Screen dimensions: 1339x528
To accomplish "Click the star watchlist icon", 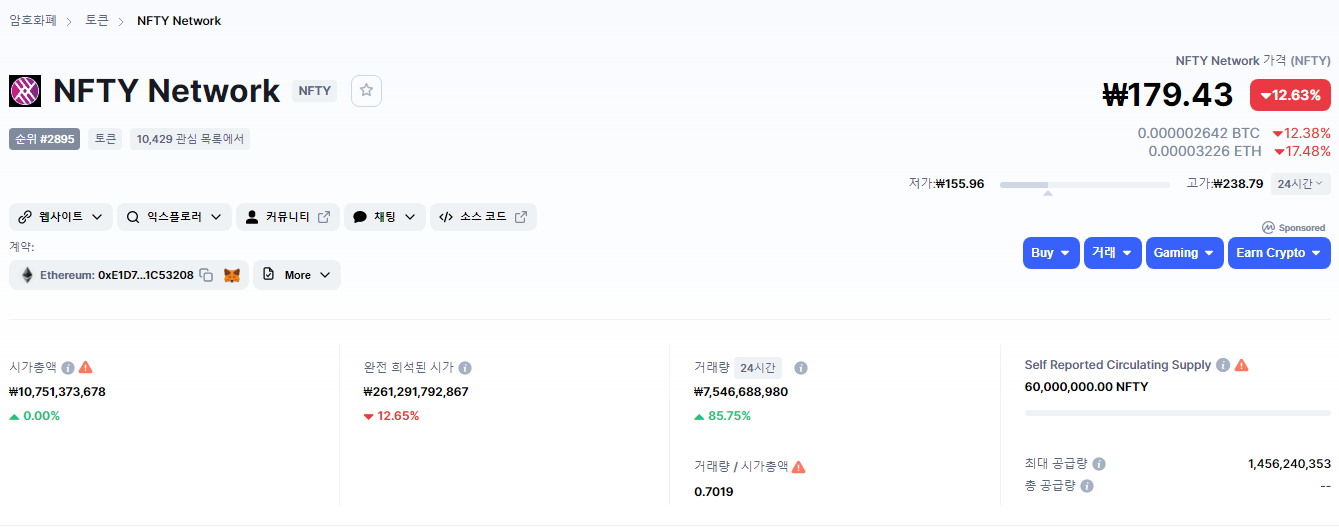I will [366, 91].
